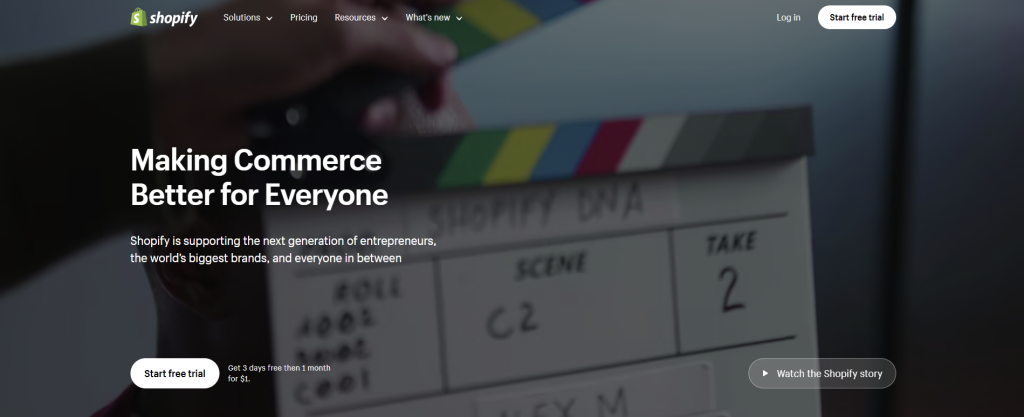Click the Shopify shopping bag logo icon
The width and height of the screenshot is (1024, 417).
click(x=139, y=17)
